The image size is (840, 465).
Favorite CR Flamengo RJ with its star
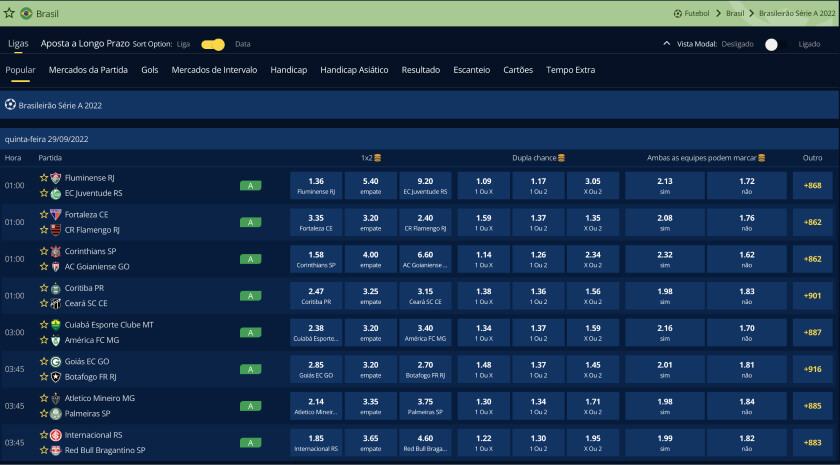(x=44, y=230)
